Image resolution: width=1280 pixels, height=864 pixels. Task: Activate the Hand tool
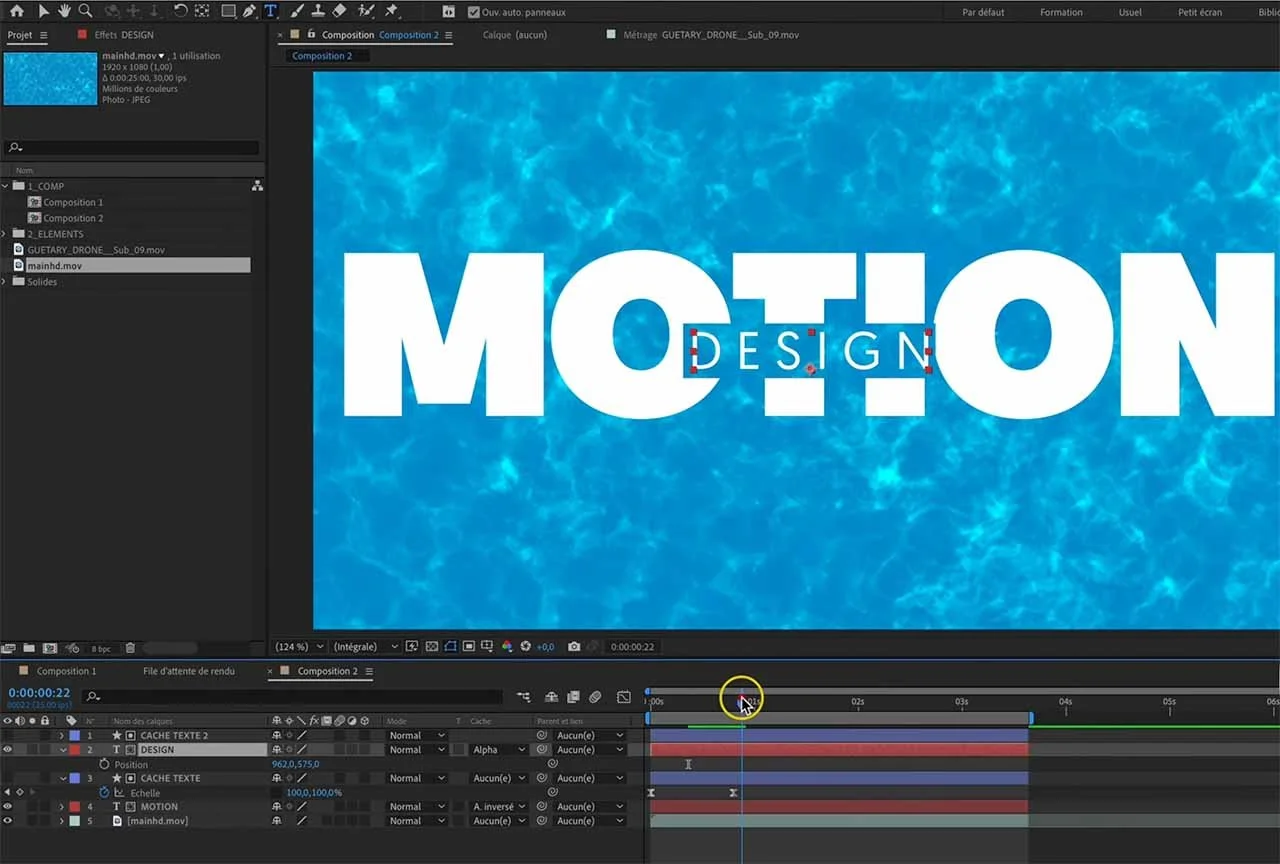point(64,12)
